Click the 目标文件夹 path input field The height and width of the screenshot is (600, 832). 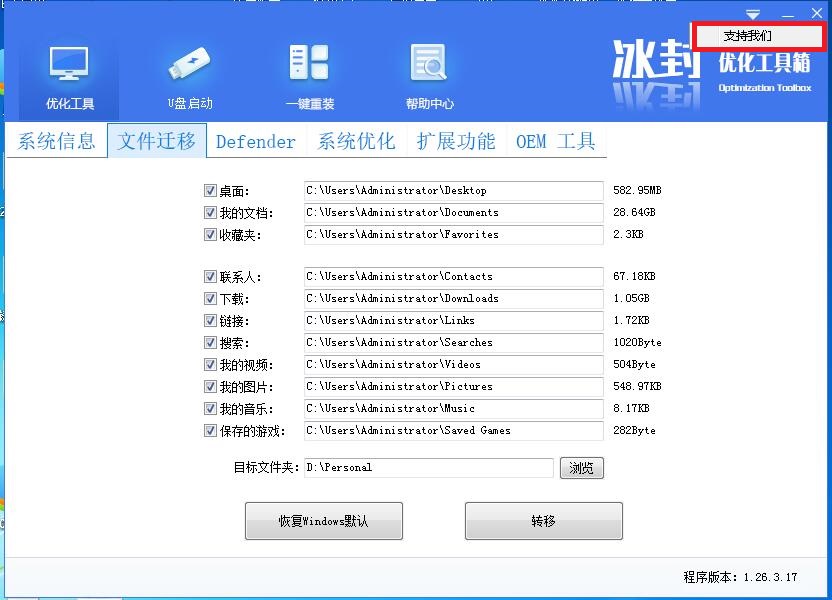pyautogui.click(x=428, y=468)
